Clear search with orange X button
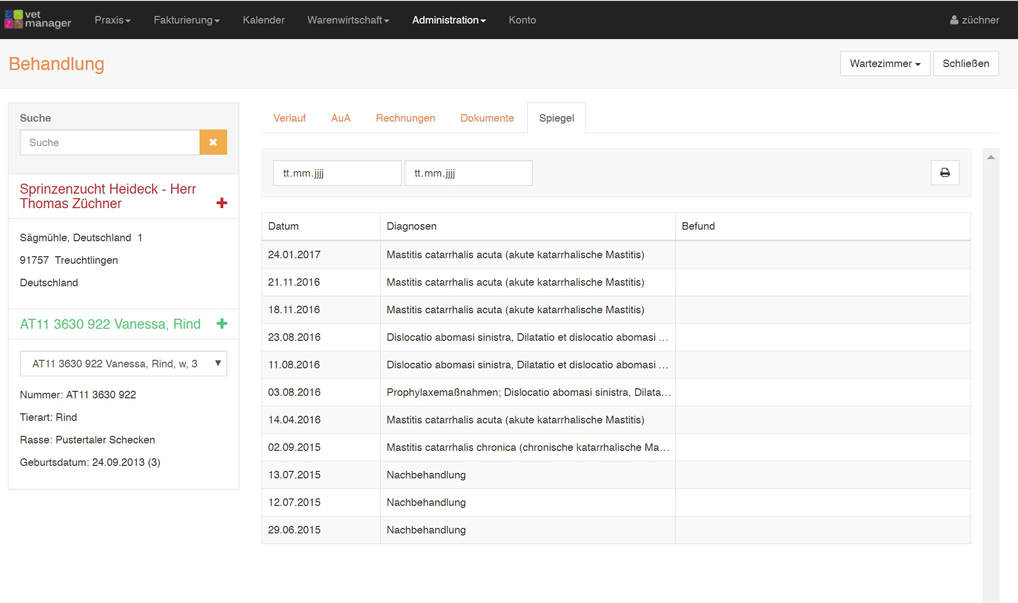The width and height of the screenshot is (1018, 603). [213, 143]
